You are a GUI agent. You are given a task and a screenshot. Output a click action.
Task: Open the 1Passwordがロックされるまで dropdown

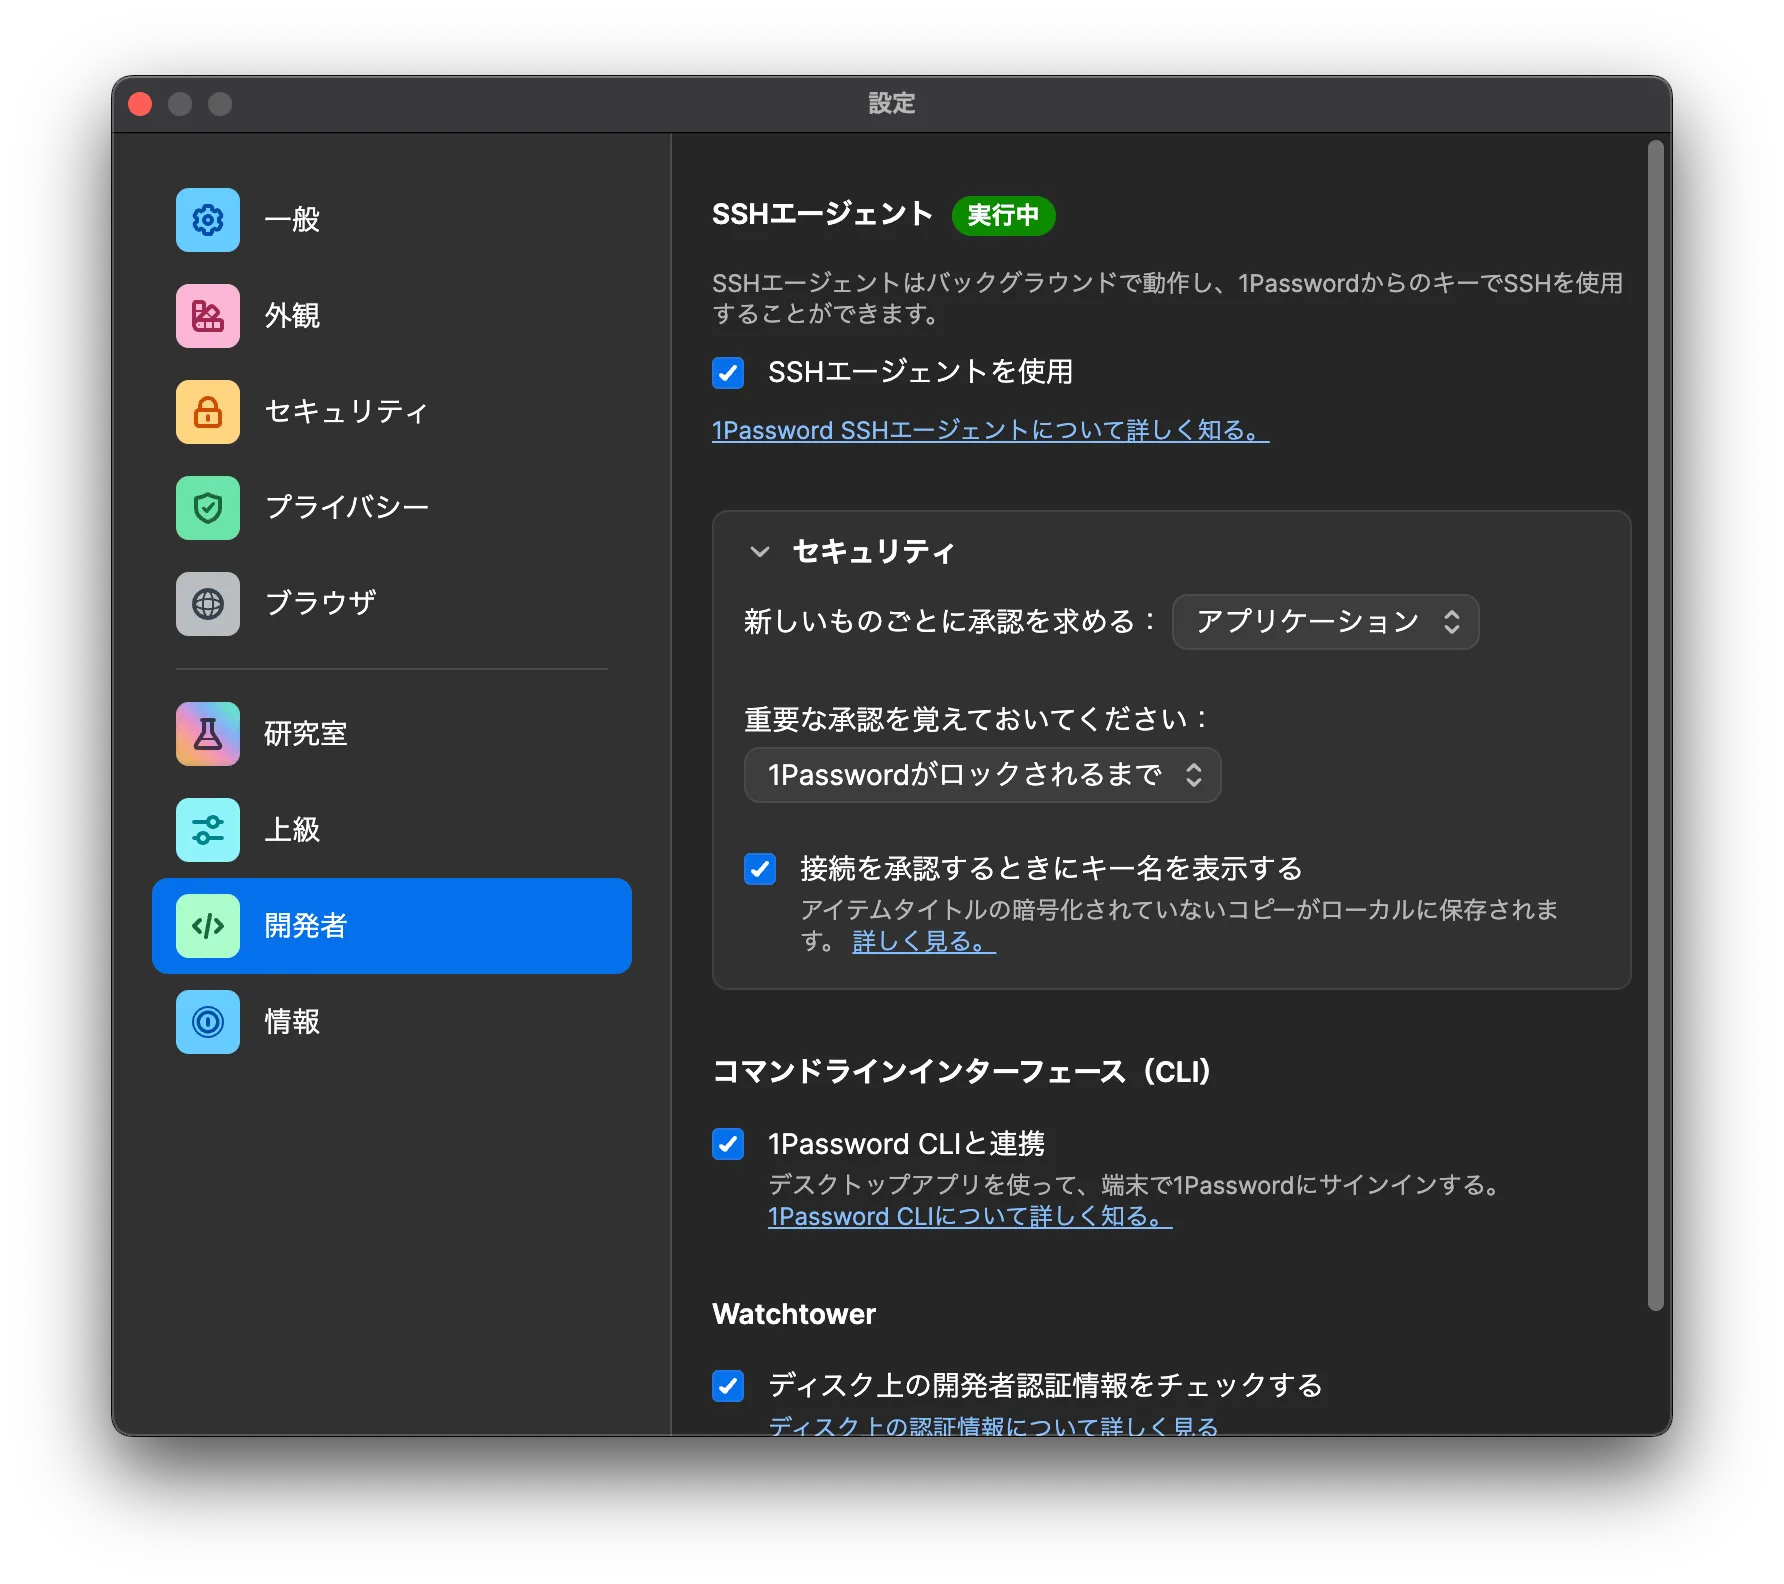coord(982,775)
